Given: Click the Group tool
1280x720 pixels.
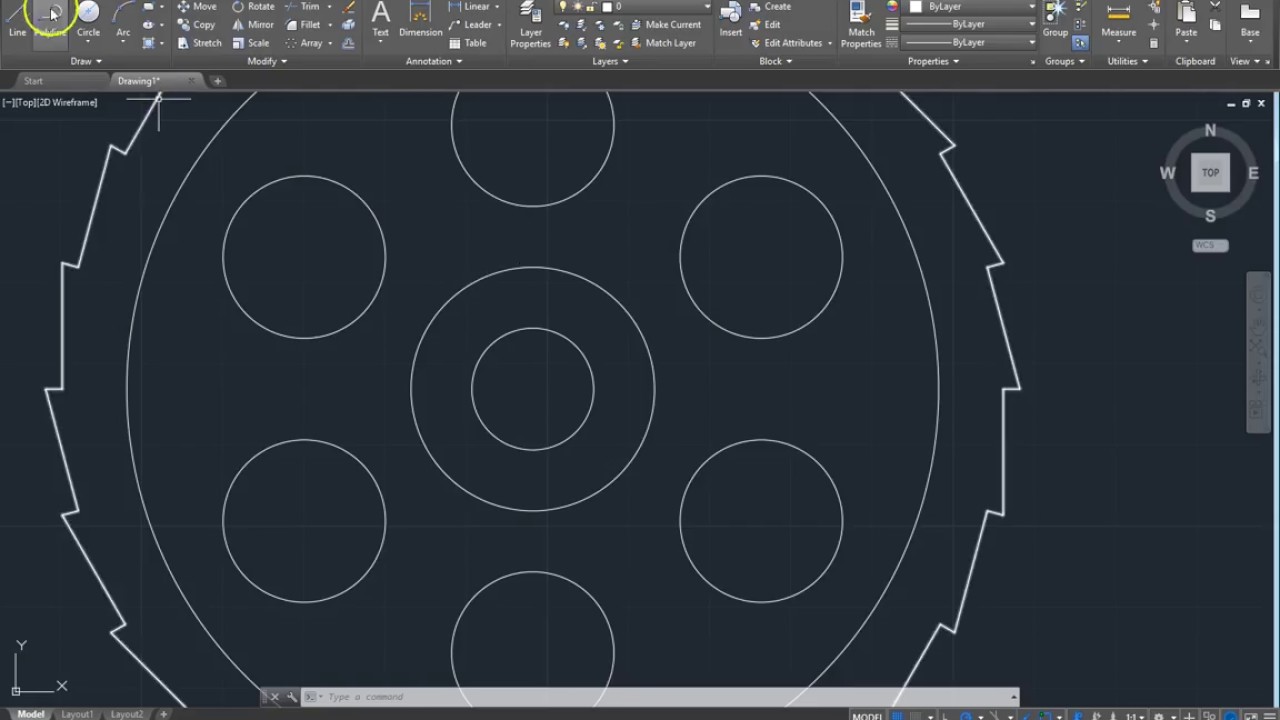Looking at the screenshot, I should click(1055, 20).
